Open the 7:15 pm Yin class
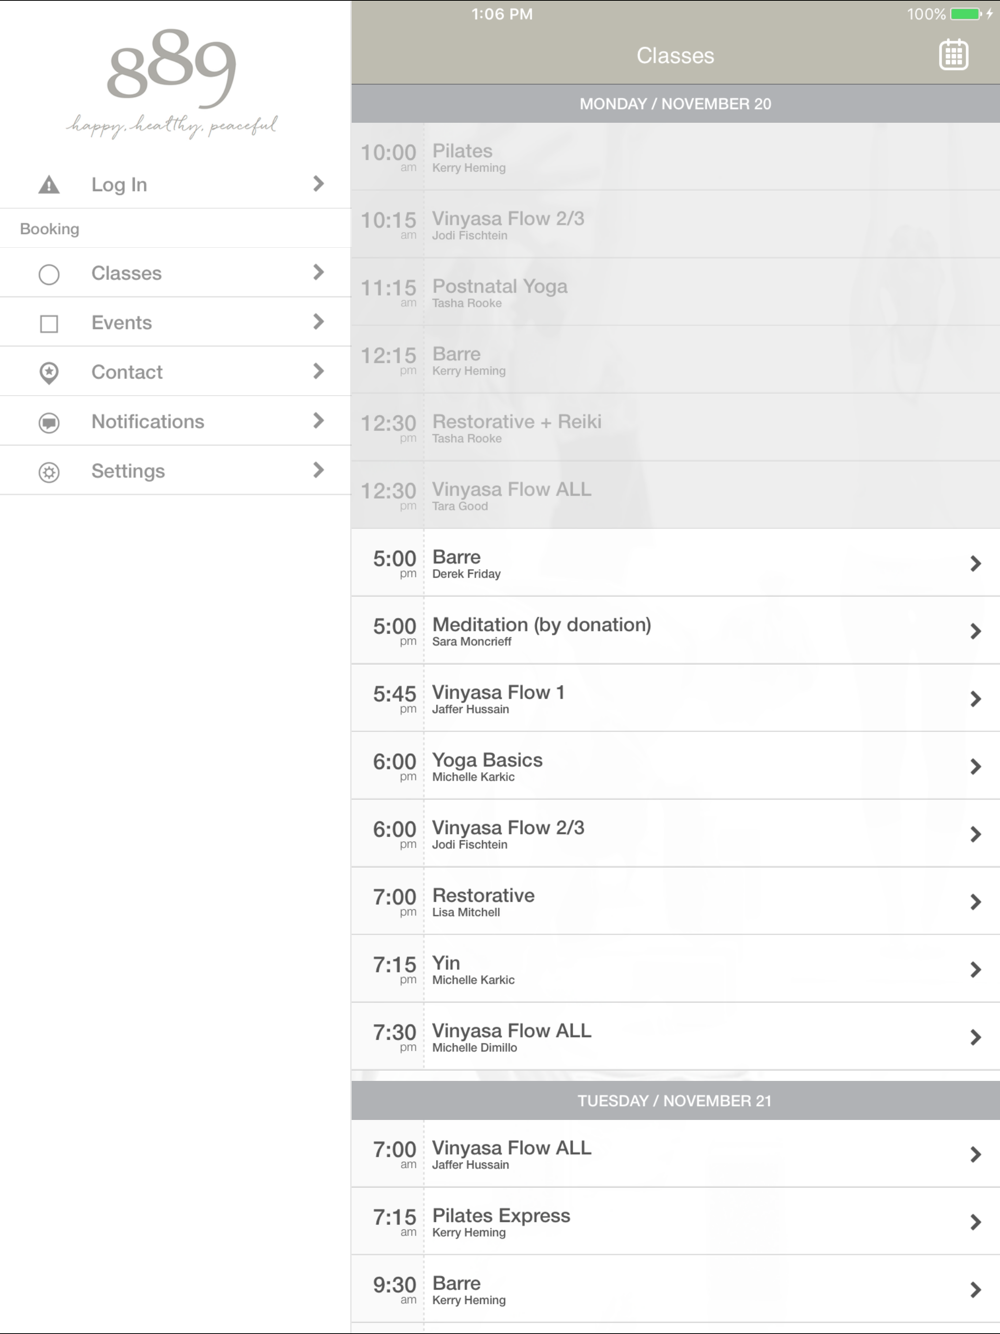Screen dimensions: 1000x1334 [x=675, y=969]
